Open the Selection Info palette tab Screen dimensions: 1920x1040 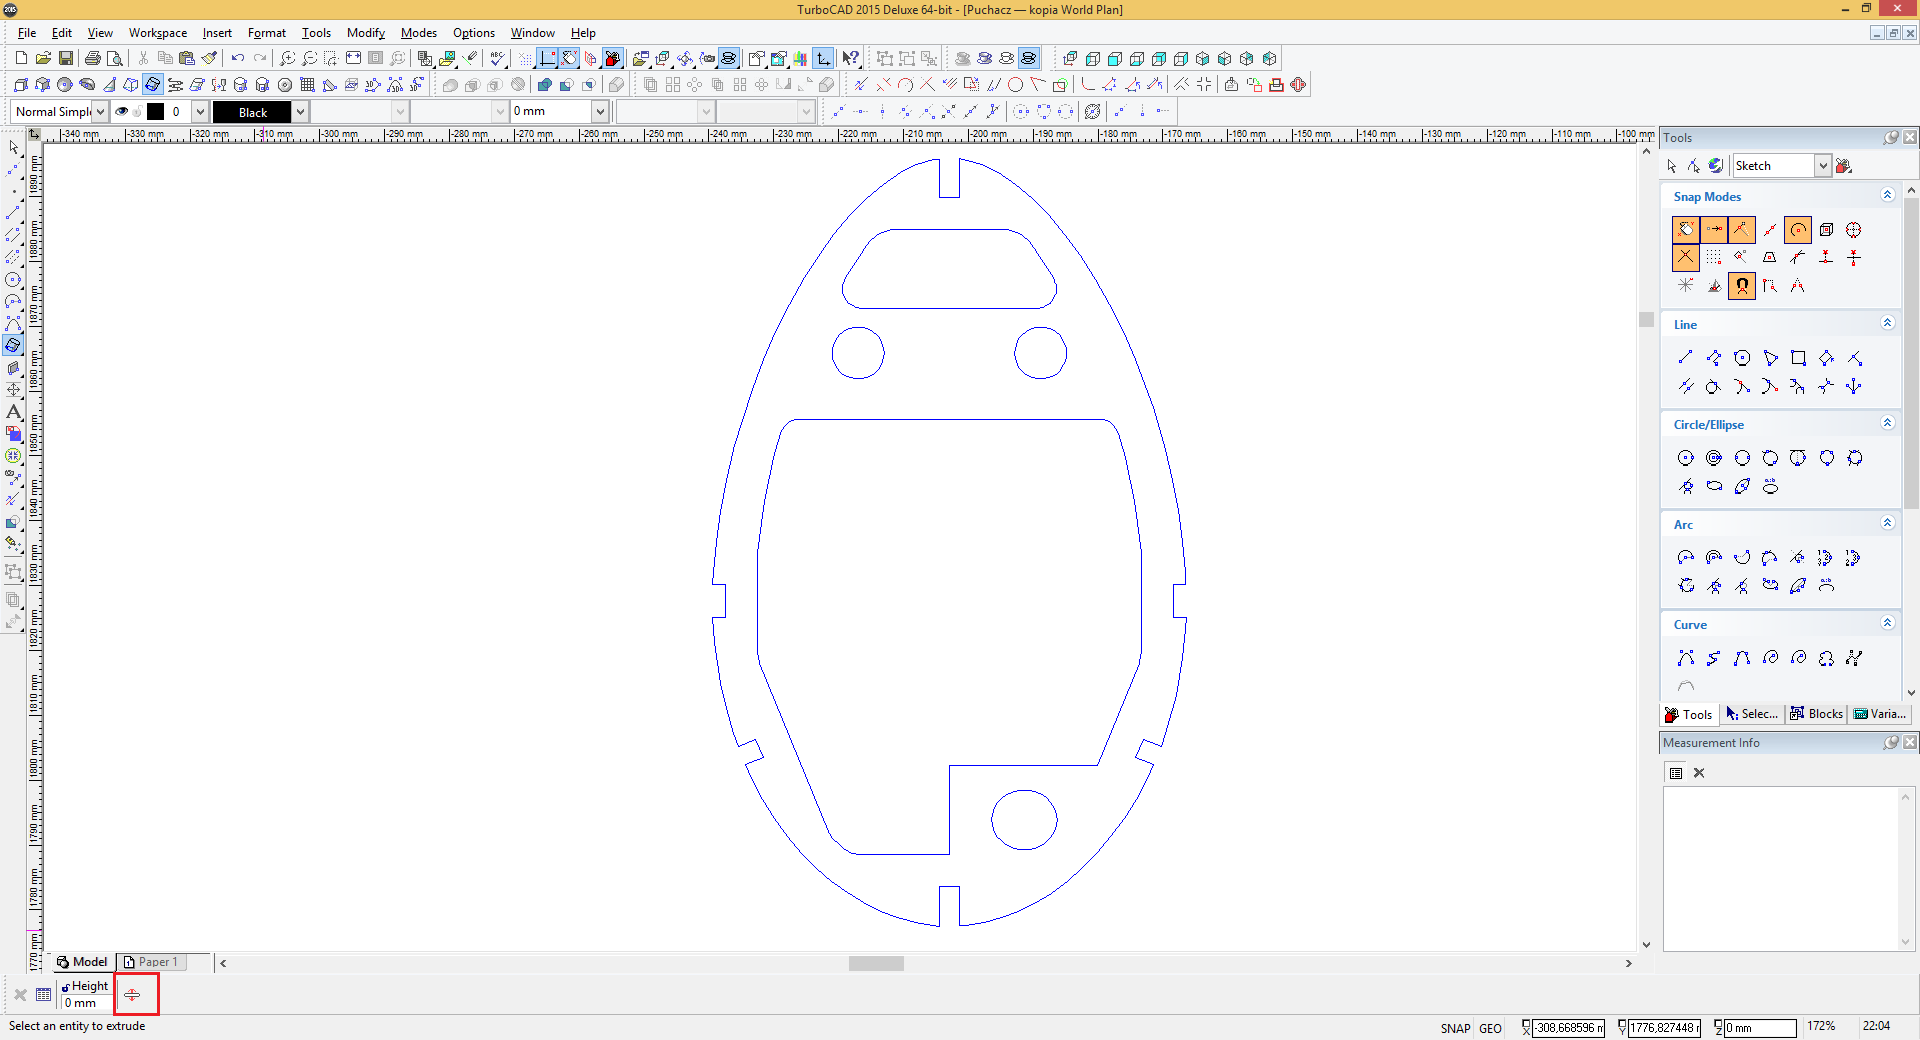pos(1752,714)
